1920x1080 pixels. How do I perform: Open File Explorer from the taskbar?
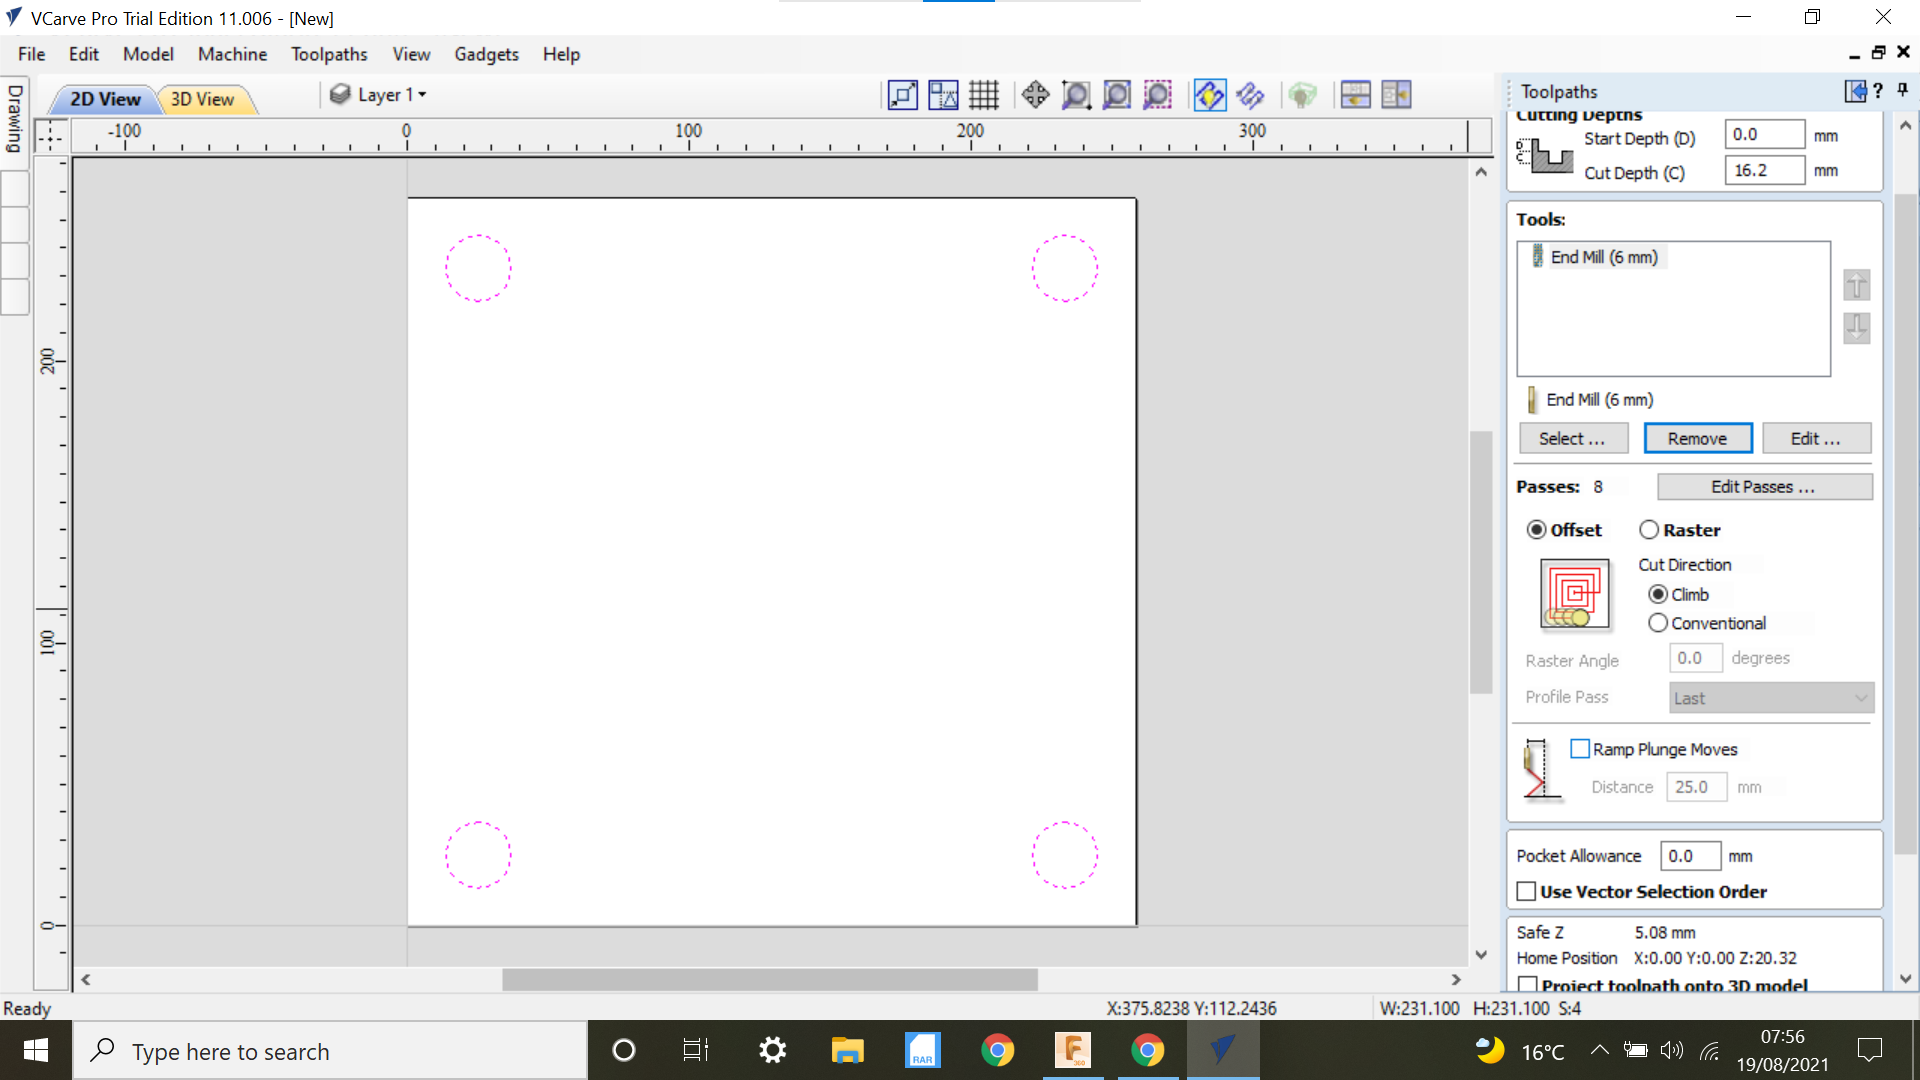click(x=847, y=1051)
